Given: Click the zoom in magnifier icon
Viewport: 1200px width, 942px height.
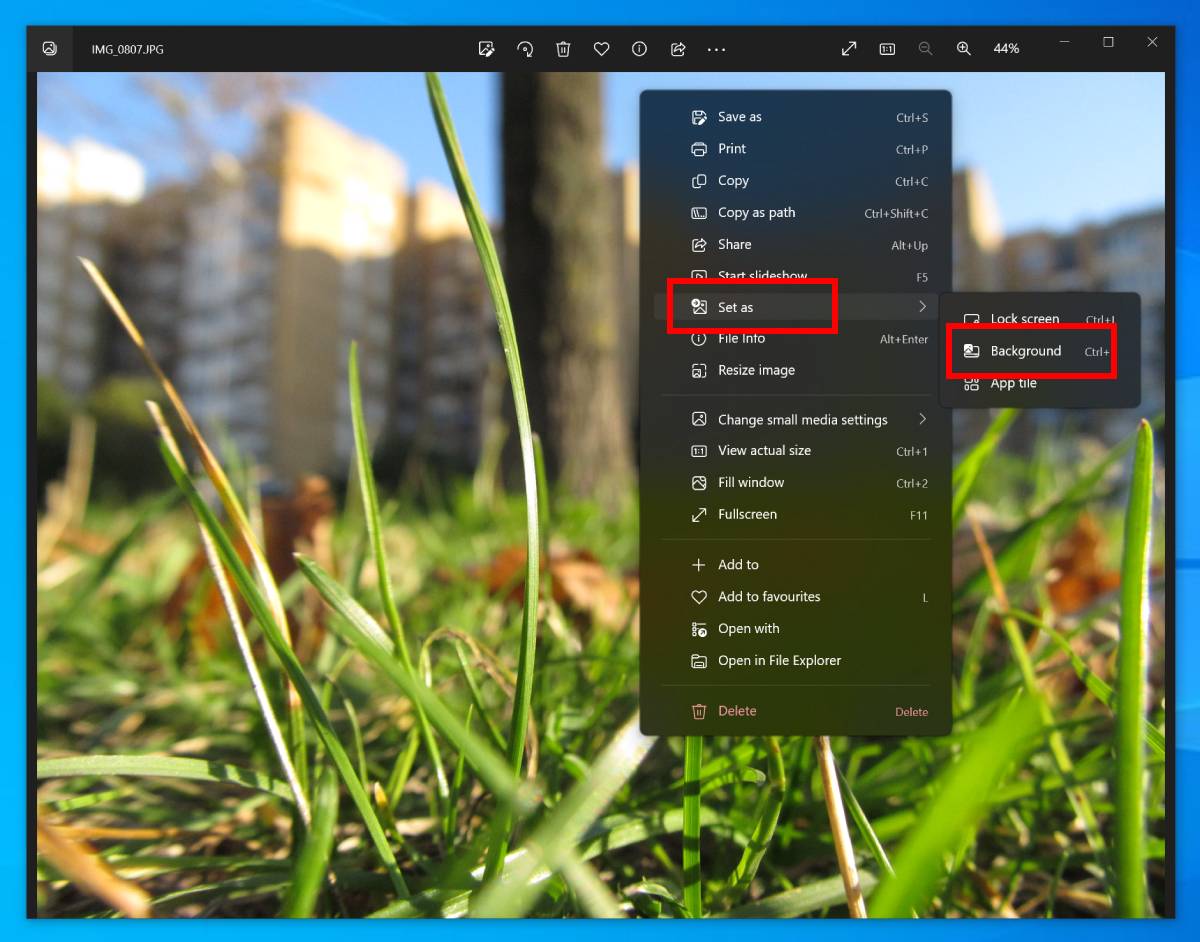Looking at the screenshot, I should coord(964,48).
